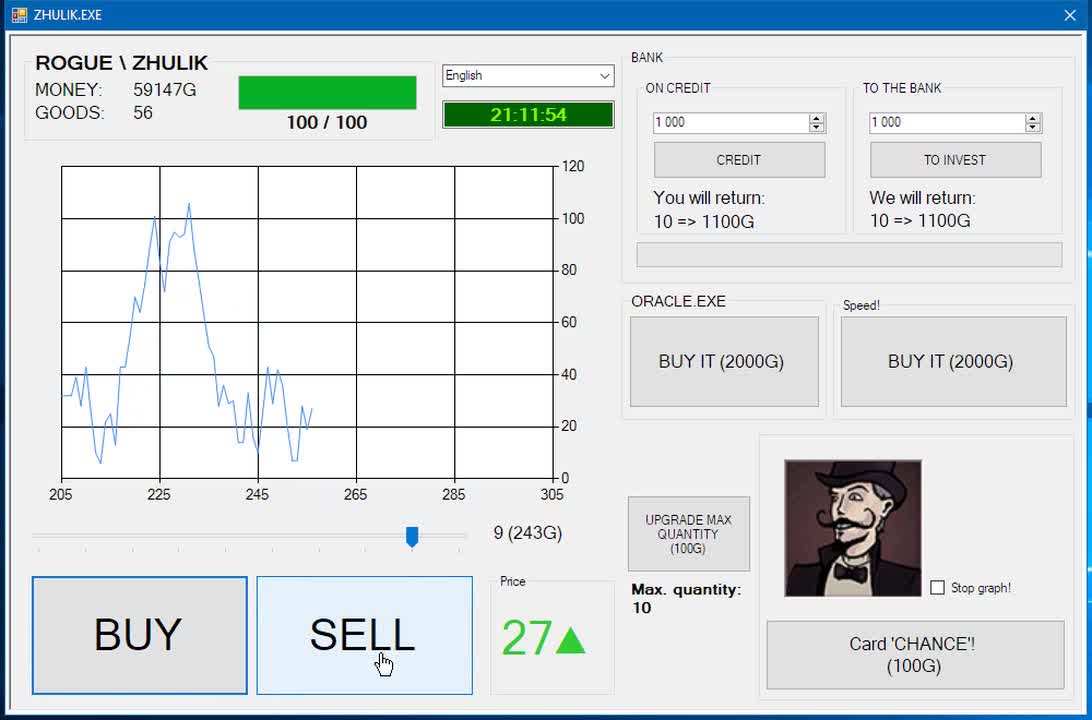Click the rogue portrait with top hat
The image size is (1092, 720).
852,528
